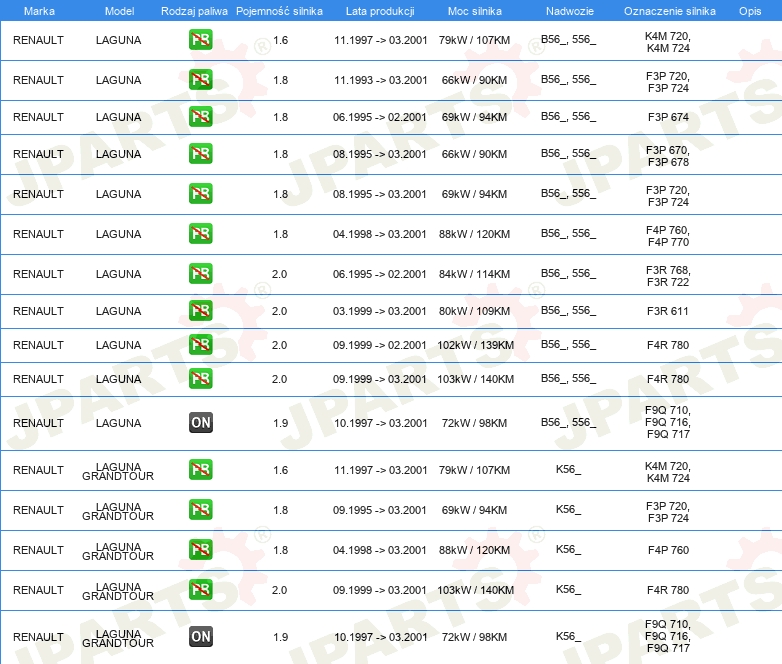This screenshot has height=664, width=782.
Task: Click the petrol icon in the 08.1995 69kW / 94KM row
Action: pyautogui.click(x=200, y=194)
